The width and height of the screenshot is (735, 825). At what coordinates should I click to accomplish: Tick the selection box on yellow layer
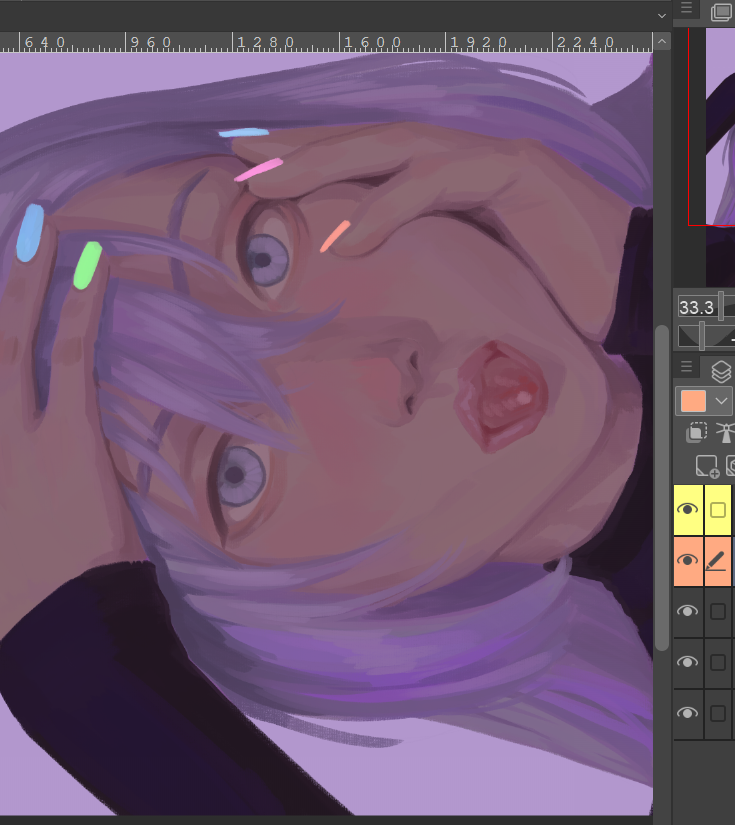718,510
